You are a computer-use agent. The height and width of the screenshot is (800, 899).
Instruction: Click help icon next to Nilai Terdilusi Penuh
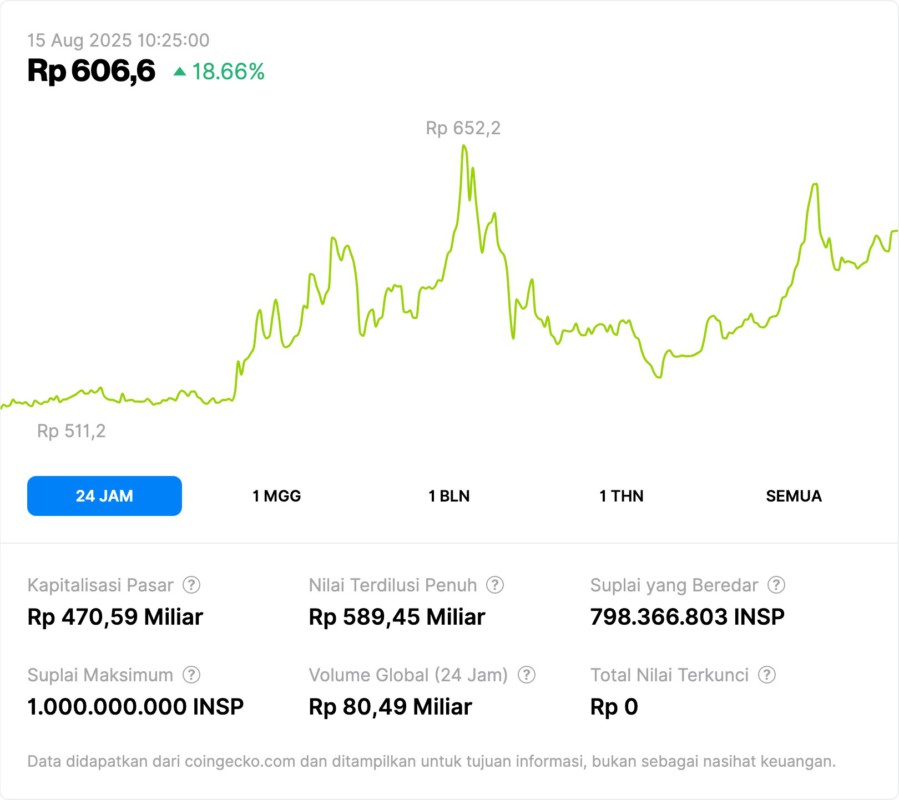click(x=495, y=585)
